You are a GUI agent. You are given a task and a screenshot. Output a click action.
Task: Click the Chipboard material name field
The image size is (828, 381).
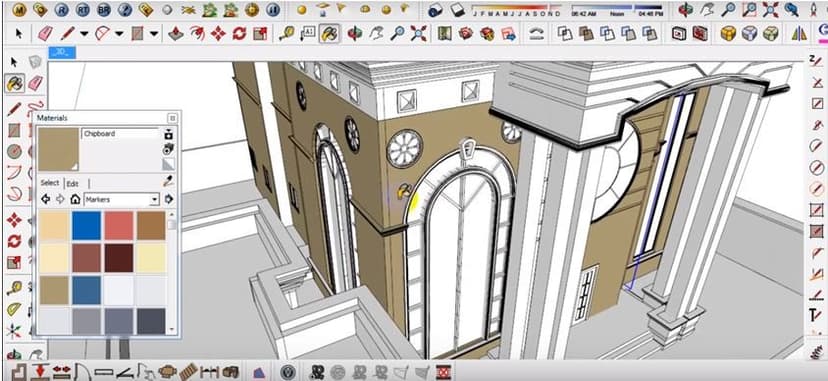[x=120, y=134]
